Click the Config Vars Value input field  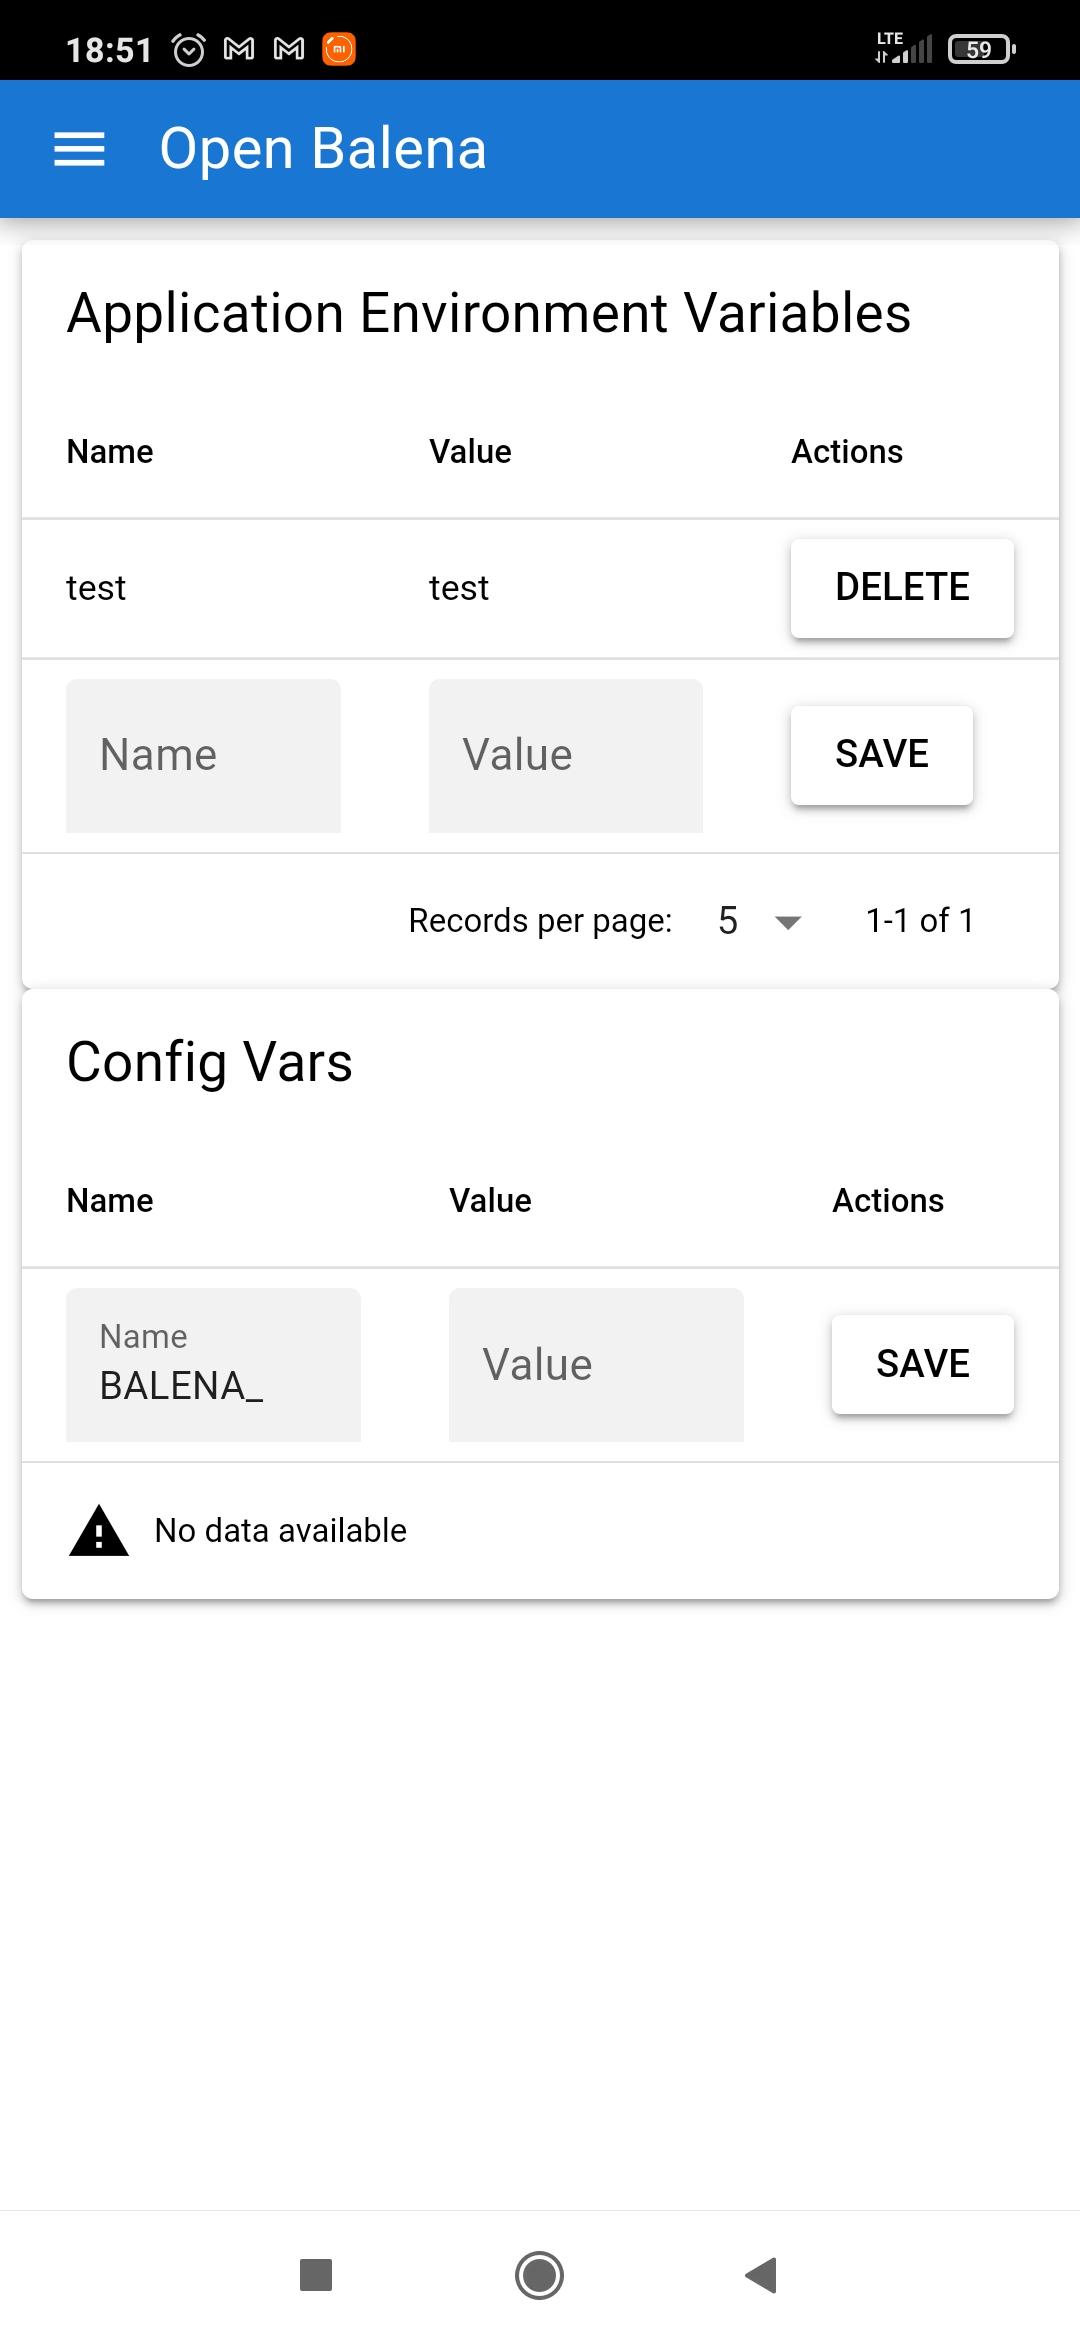click(x=596, y=1365)
